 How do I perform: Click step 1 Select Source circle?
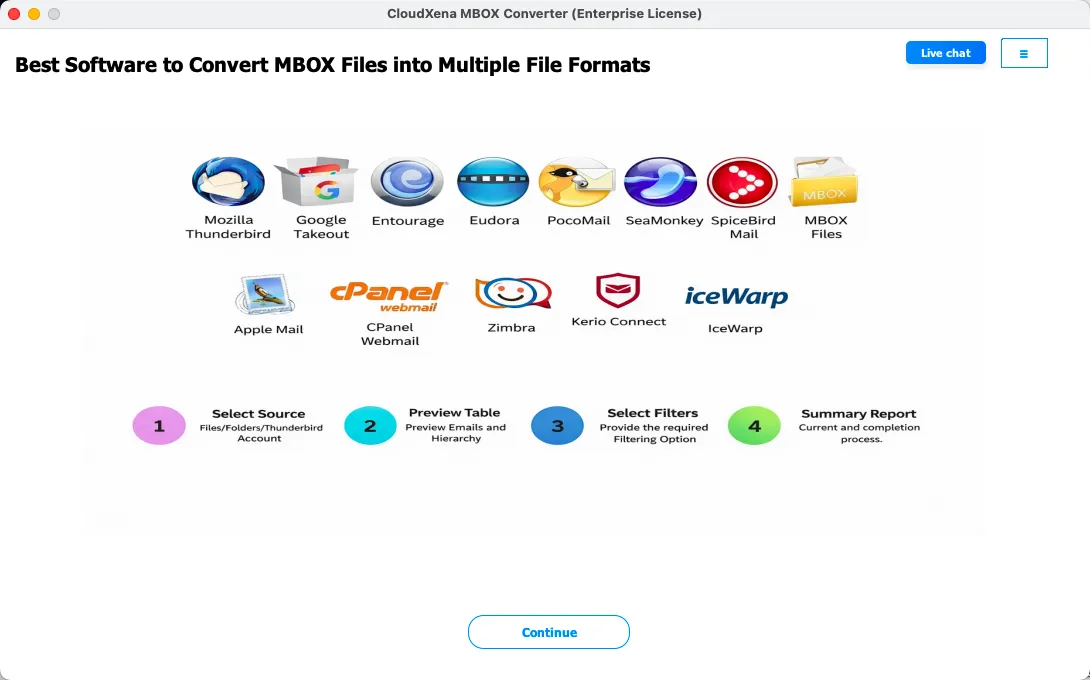(x=159, y=426)
